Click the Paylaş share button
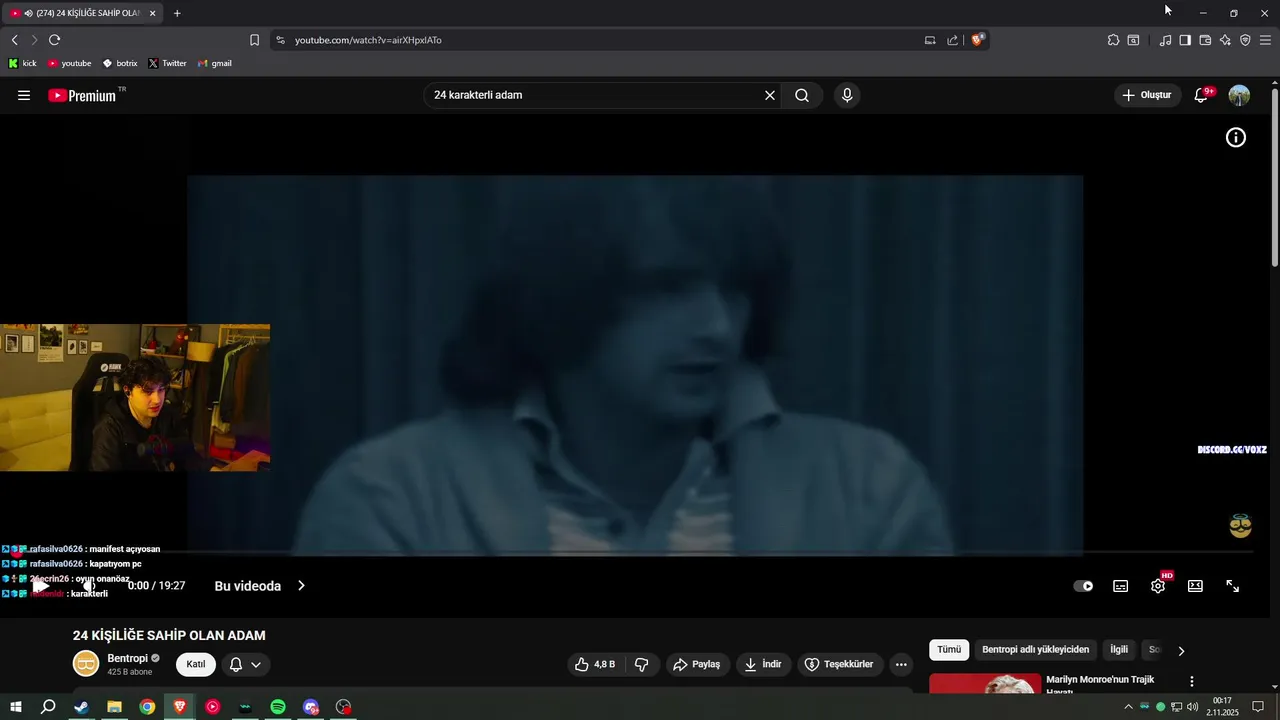The width and height of the screenshot is (1280, 720). (x=697, y=664)
